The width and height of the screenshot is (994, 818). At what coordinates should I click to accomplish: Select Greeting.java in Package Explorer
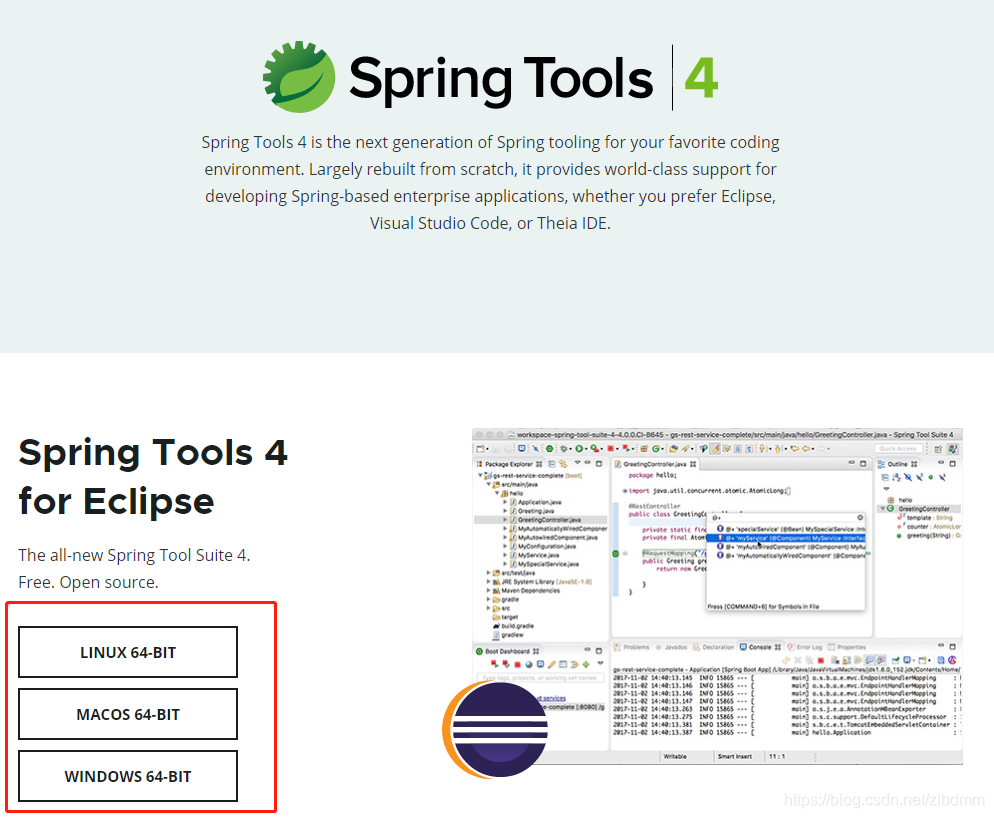coord(532,510)
